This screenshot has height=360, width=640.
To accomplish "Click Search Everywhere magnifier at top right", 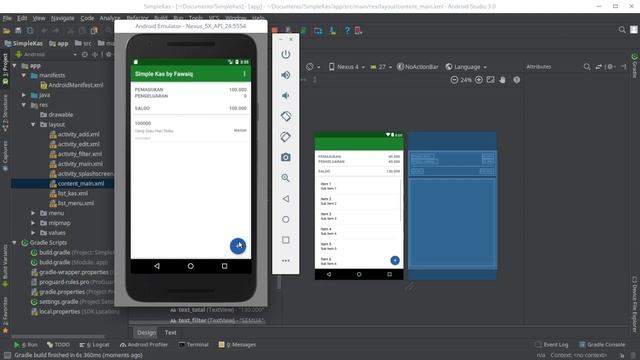I will click(622, 30).
